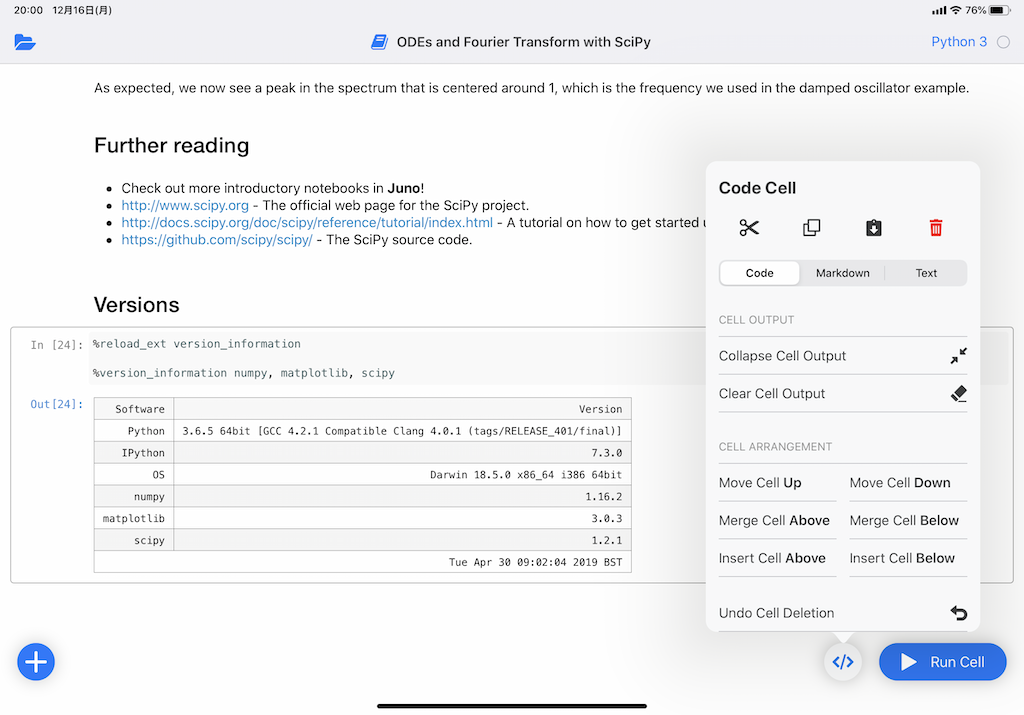Switch cell type to Code
Image resolution: width=1024 pixels, height=715 pixels.
760,273
